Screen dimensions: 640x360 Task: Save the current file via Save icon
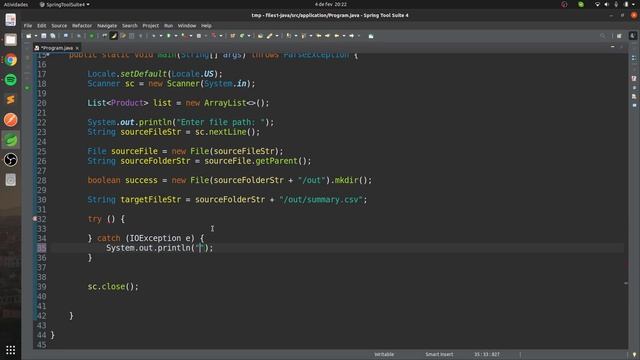pos(44,36)
